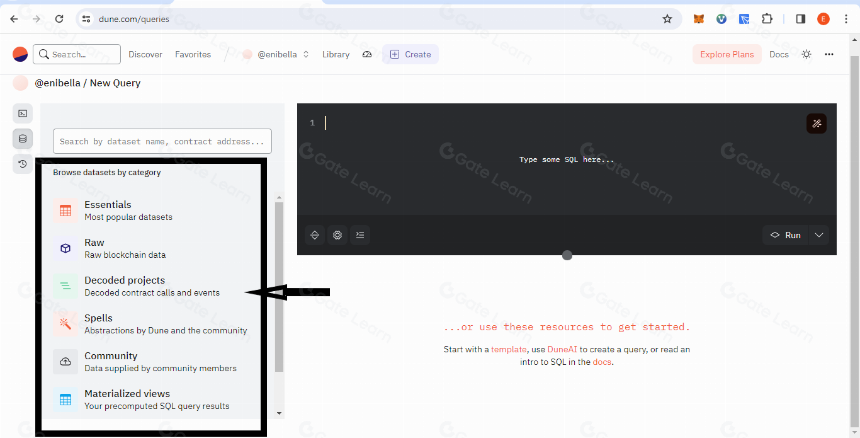Select the data explorer database icon
Screen dimensions: 860x438
tap(22, 139)
